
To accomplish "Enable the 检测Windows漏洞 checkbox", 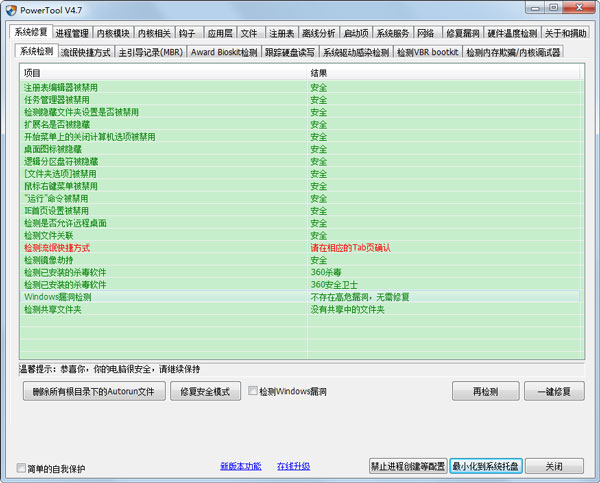I will 254,391.
